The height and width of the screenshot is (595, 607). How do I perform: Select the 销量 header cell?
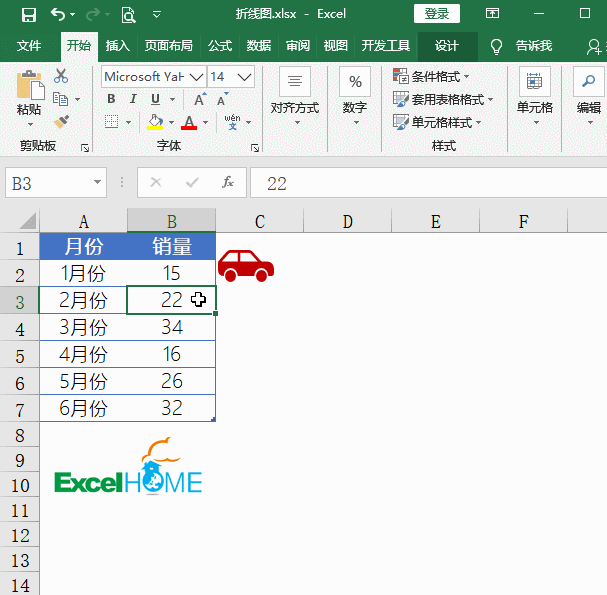pos(171,246)
